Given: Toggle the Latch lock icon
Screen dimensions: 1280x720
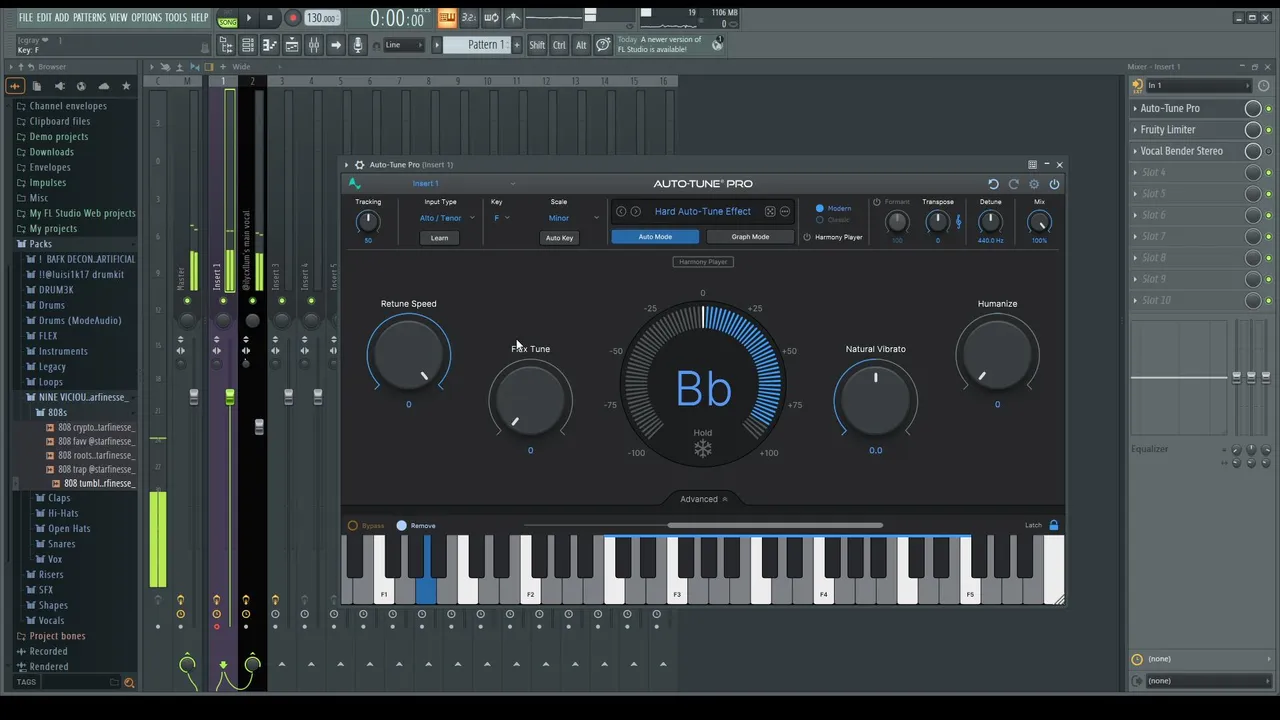Looking at the screenshot, I should tap(1054, 526).
